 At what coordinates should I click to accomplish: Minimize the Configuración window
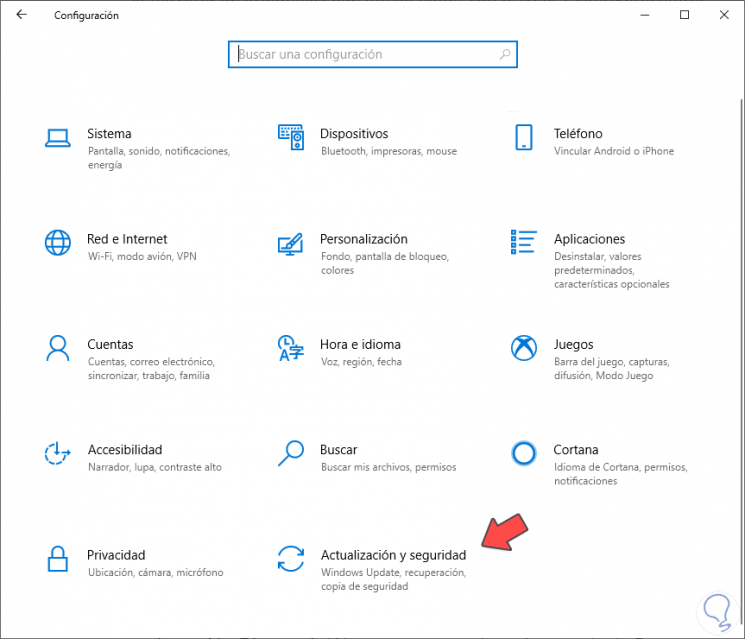click(645, 15)
